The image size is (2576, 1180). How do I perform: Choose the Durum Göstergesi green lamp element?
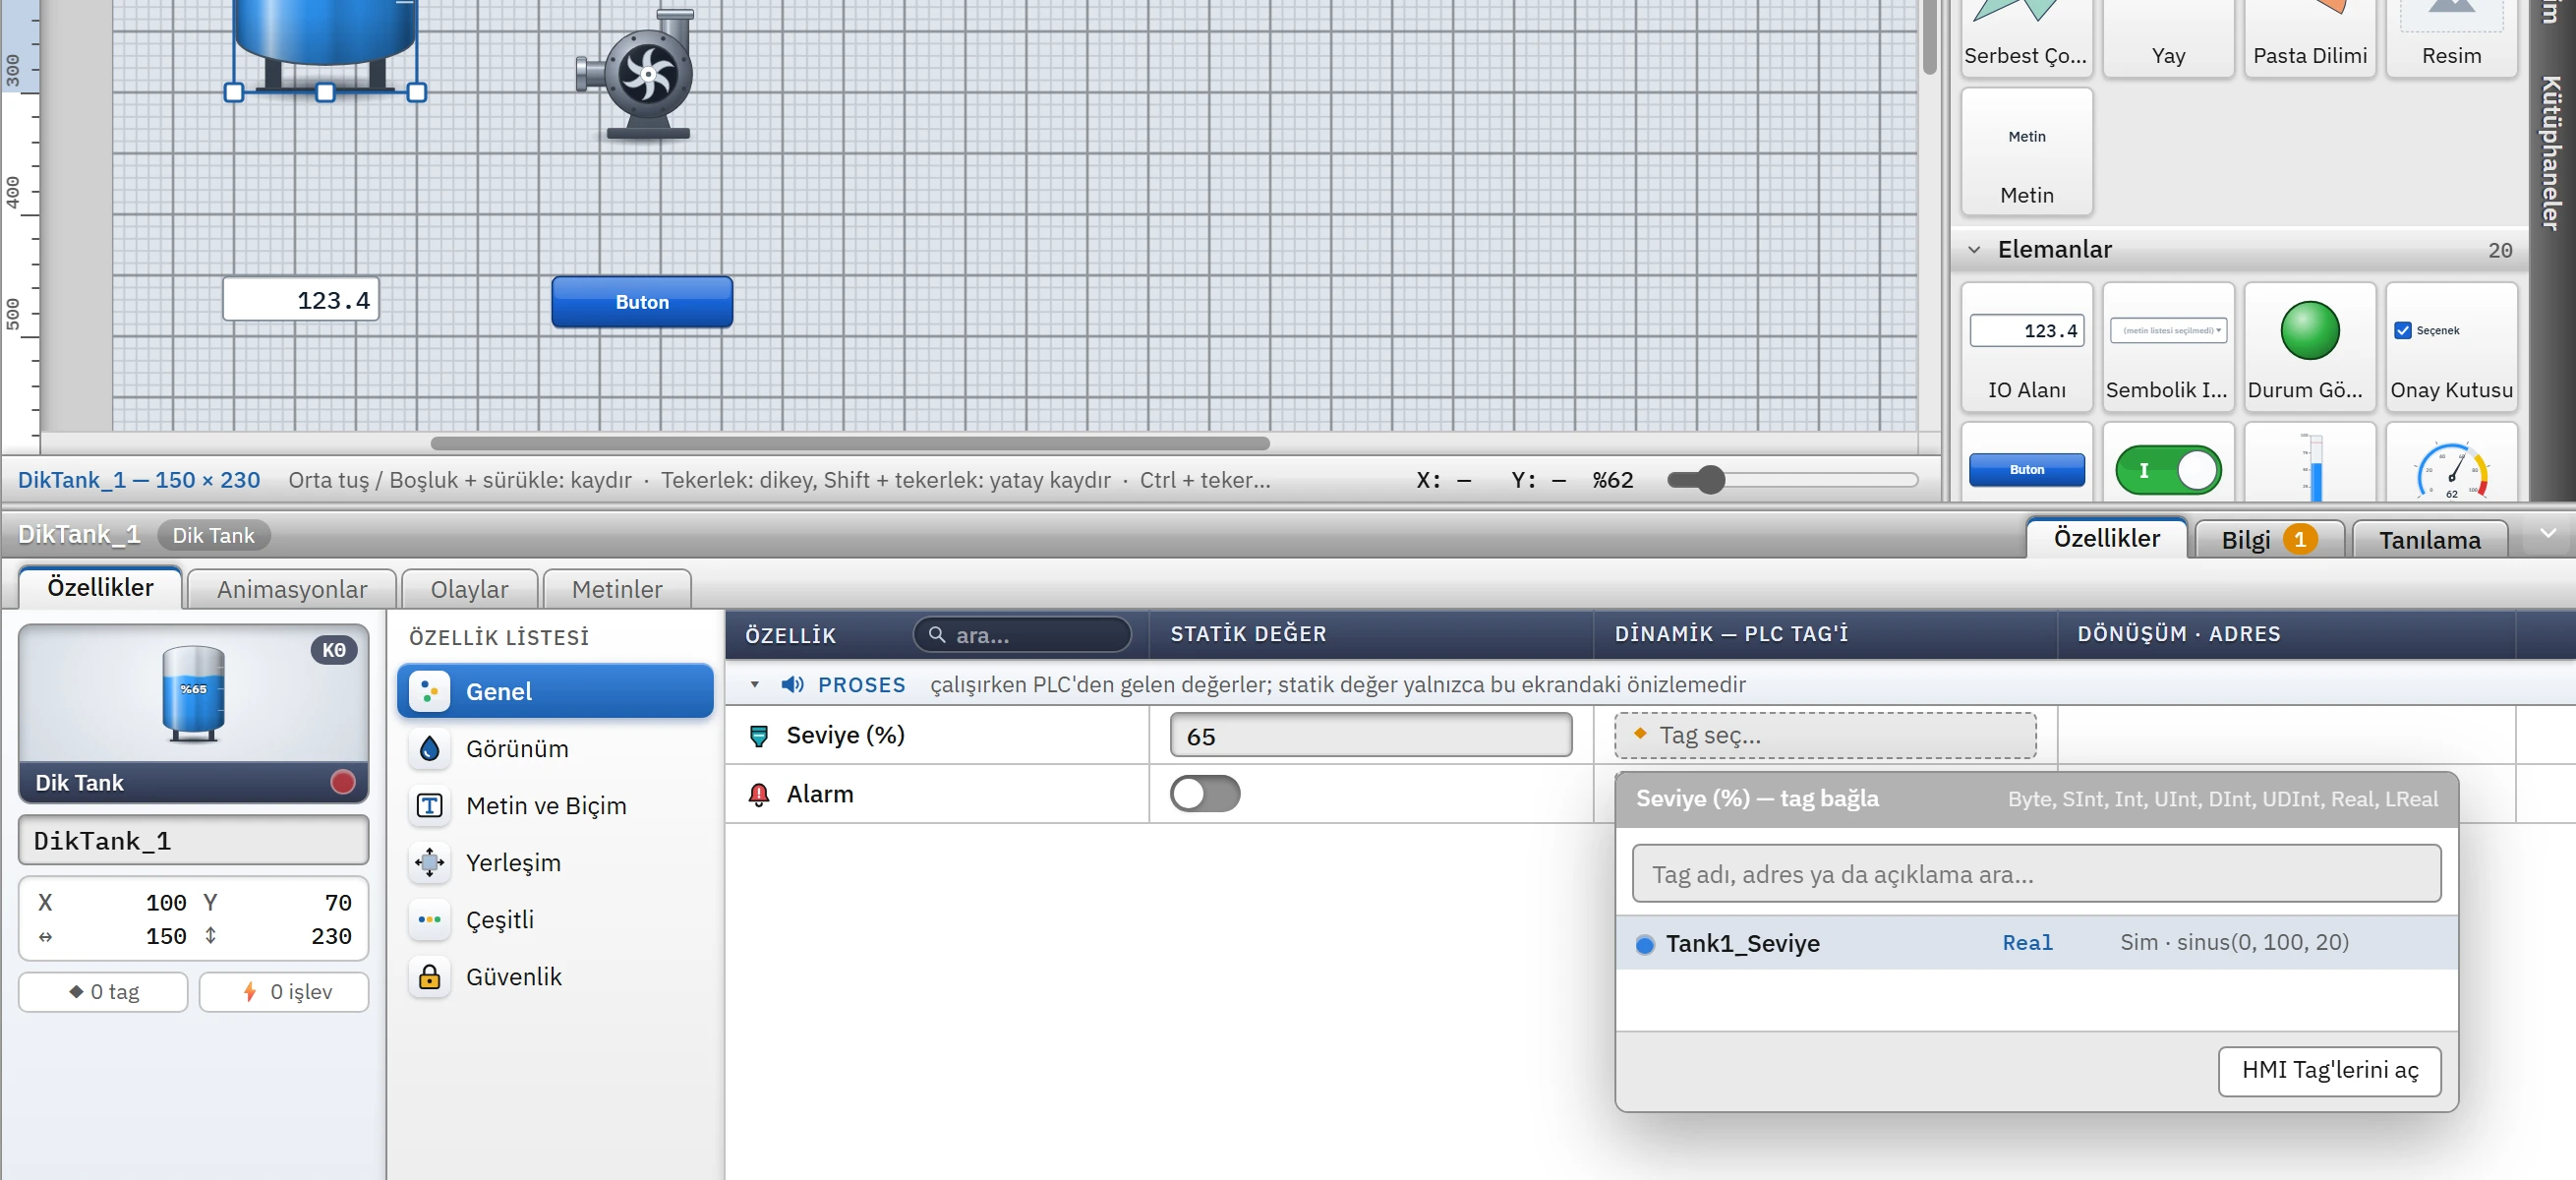pyautogui.click(x=2308, y=347)
